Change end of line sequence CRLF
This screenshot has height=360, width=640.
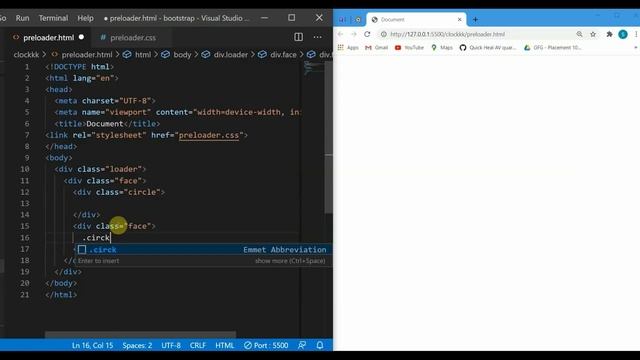[198, 345]
